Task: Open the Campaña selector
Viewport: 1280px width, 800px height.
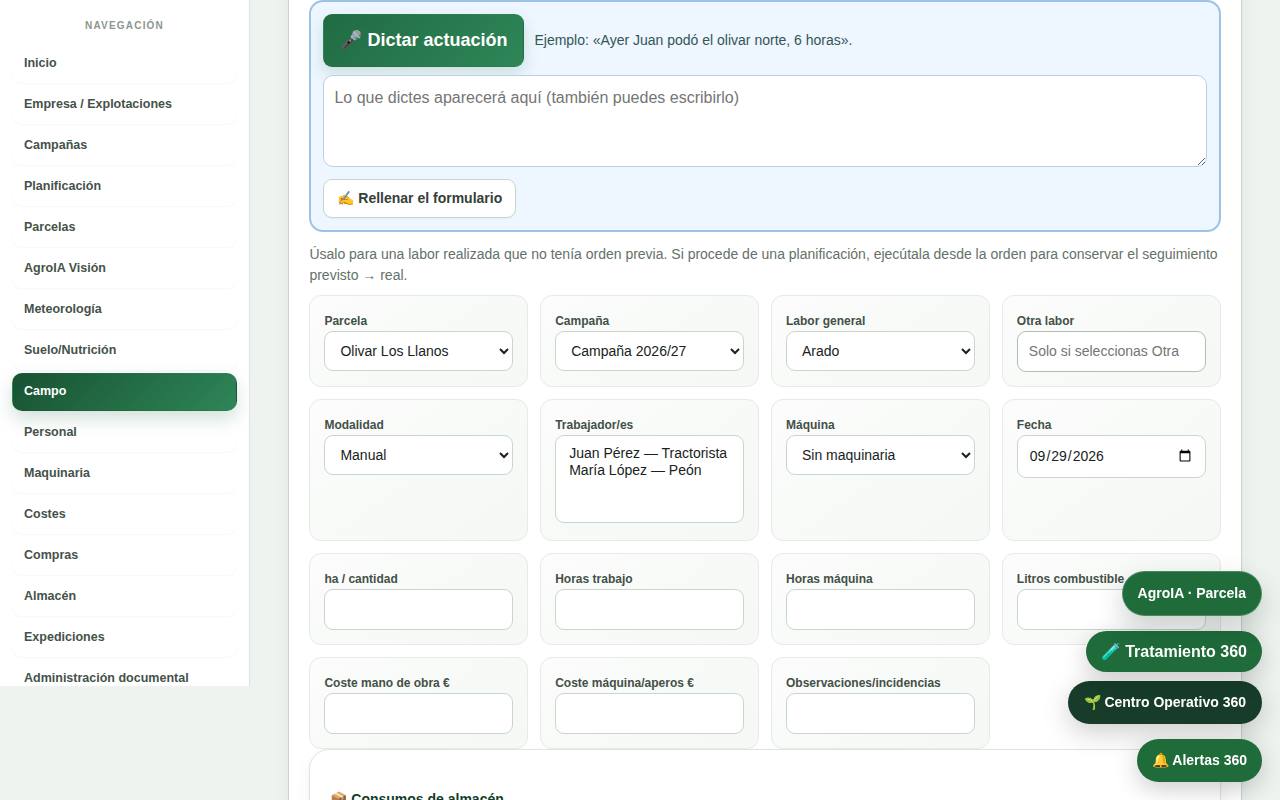Action: [x=649, y=351]
